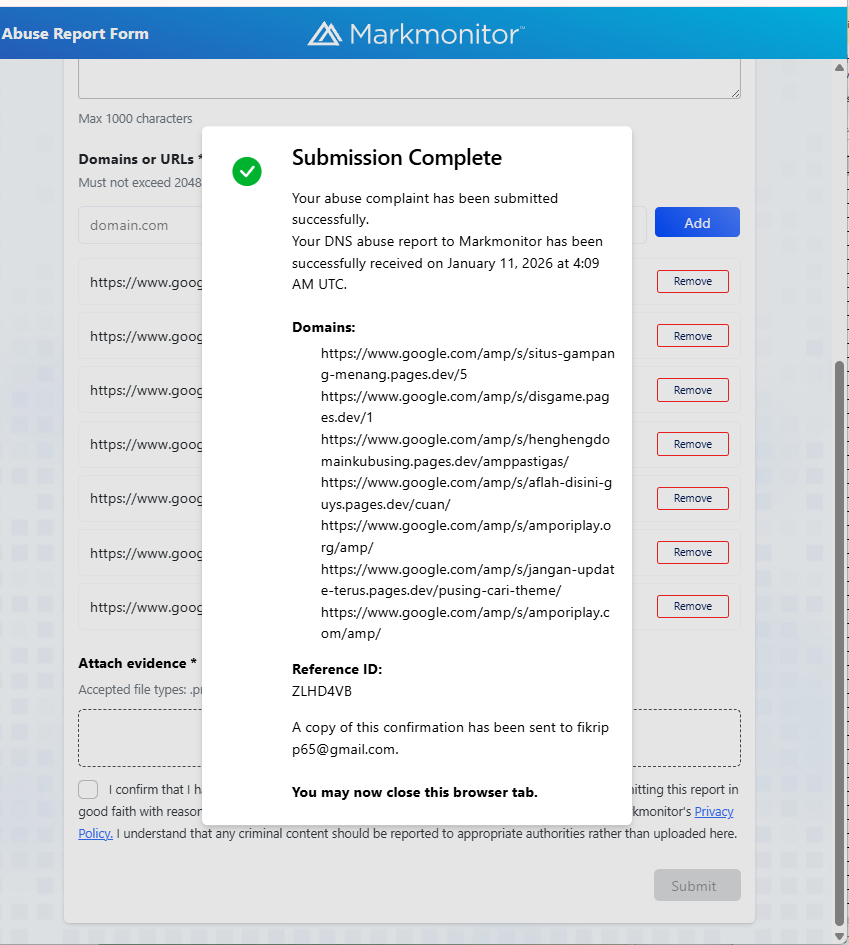Click the henghengdomainkubusing.pages.dev URL

pos(465,450)
